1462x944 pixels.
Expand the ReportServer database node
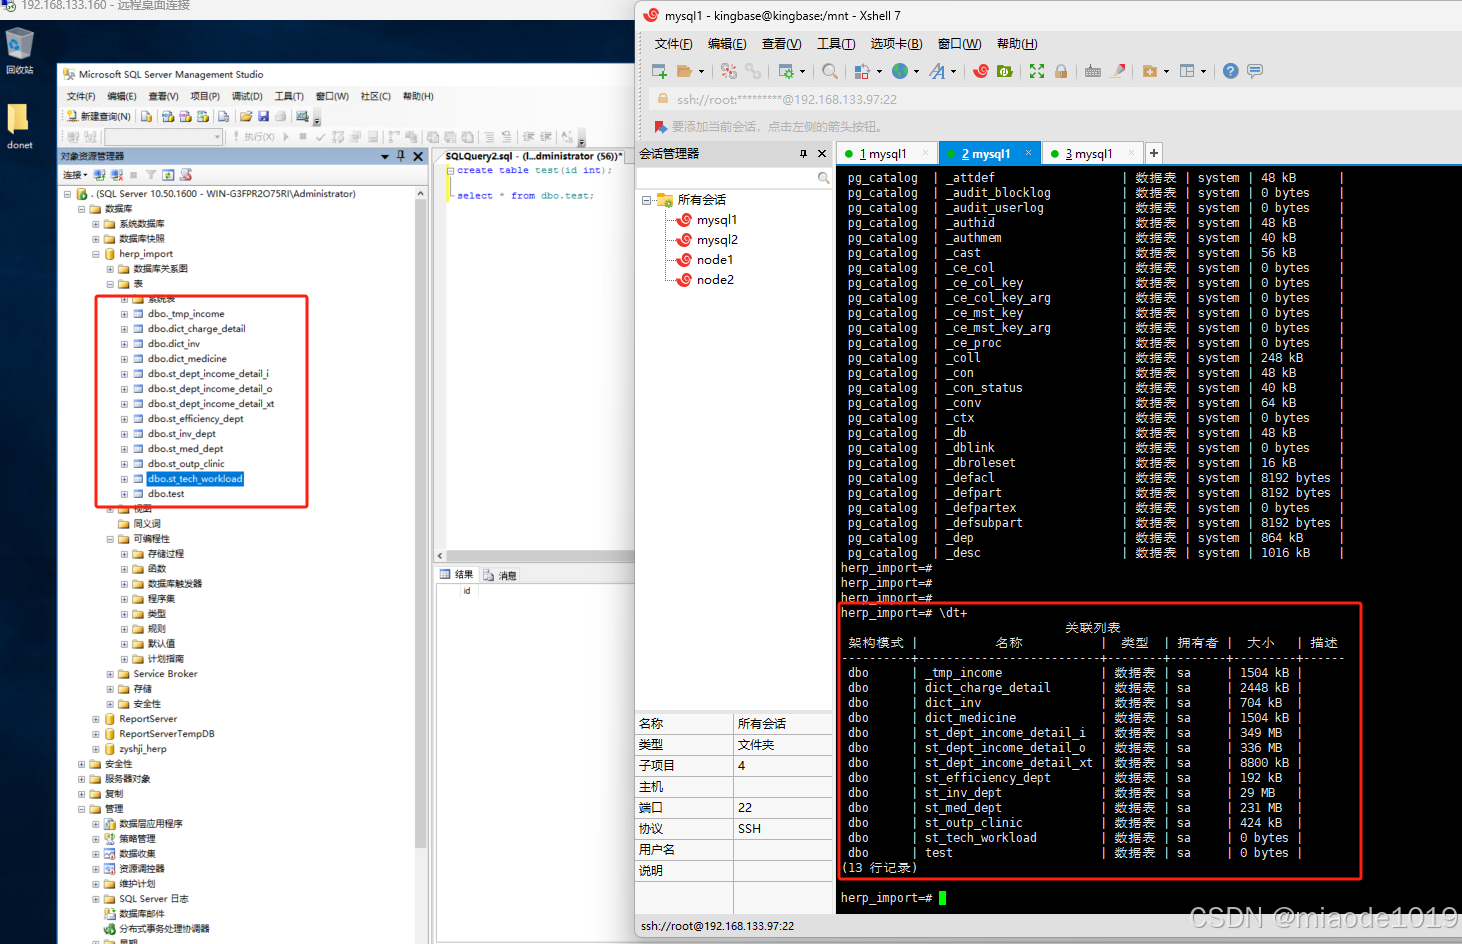[x=96, y=719]
